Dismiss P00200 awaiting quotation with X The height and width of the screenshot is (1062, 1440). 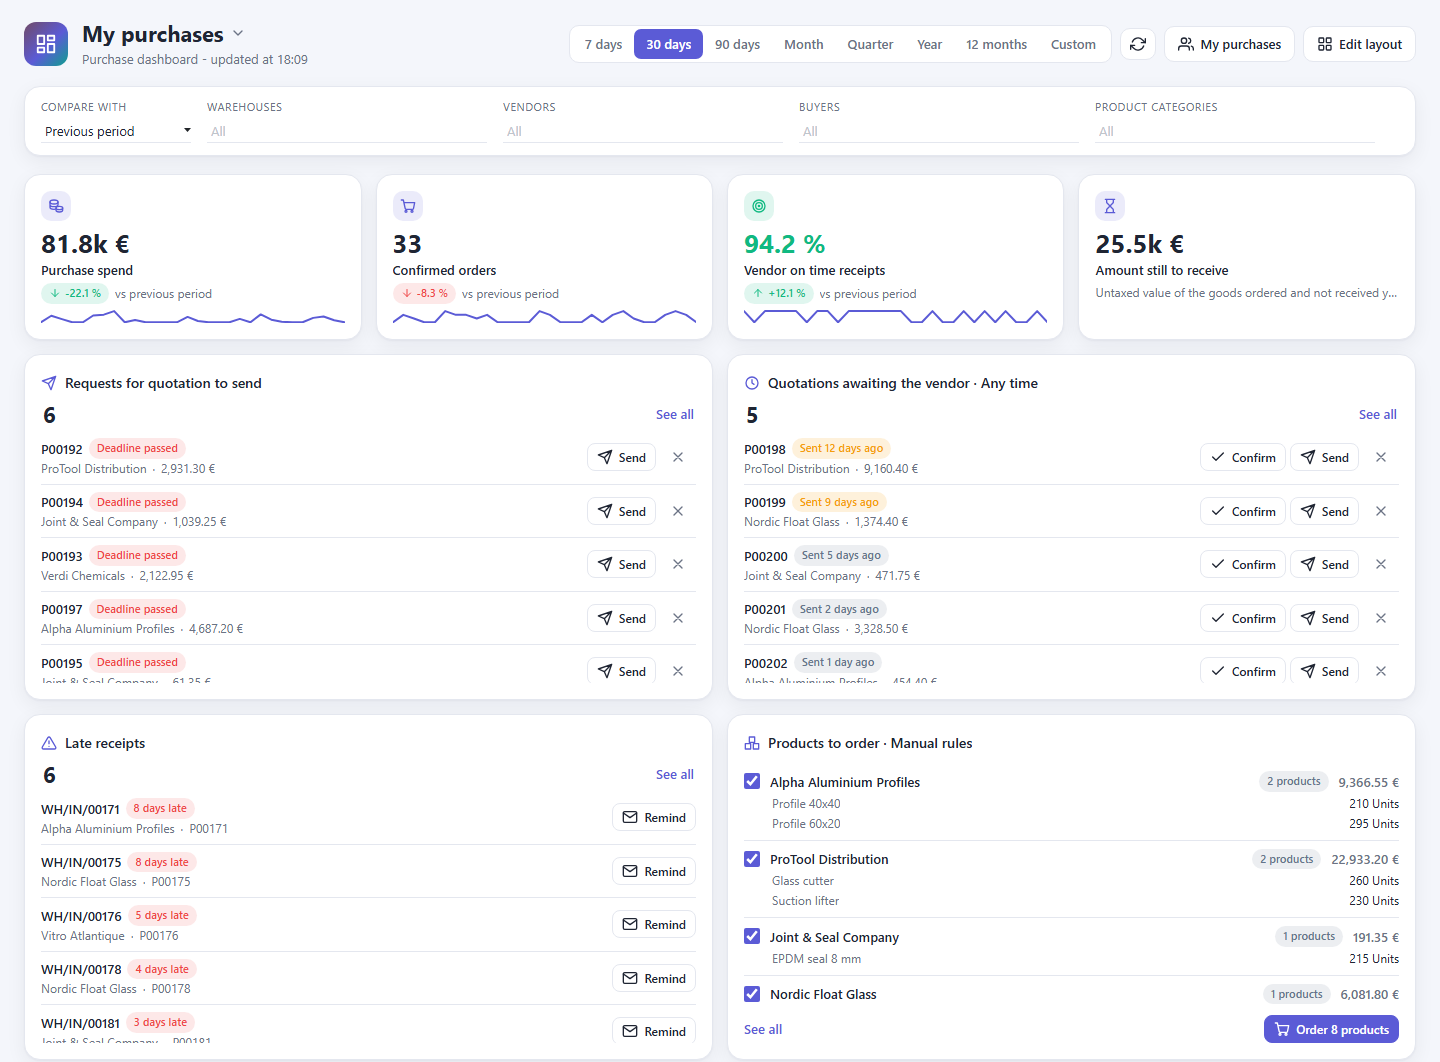point(1381,564)
